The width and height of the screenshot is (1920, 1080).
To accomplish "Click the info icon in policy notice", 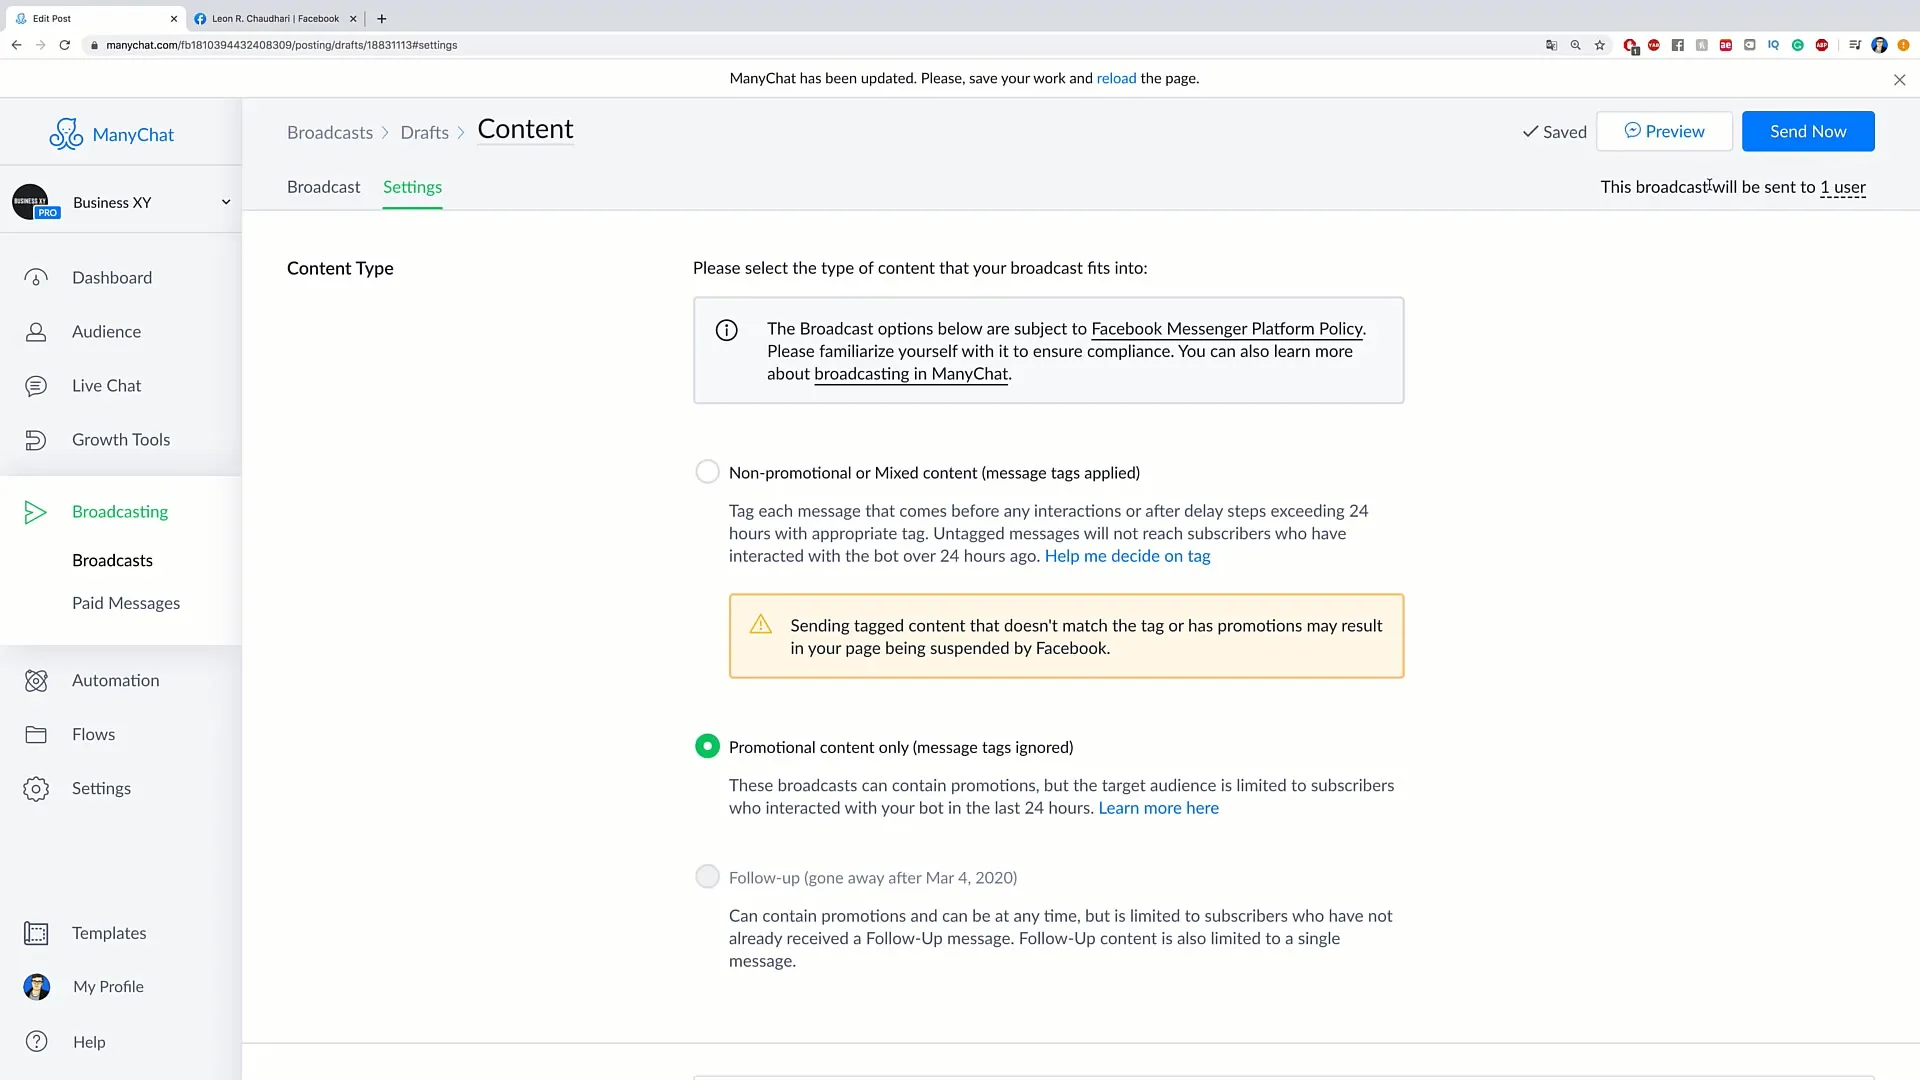I will [x=727, y=330].
